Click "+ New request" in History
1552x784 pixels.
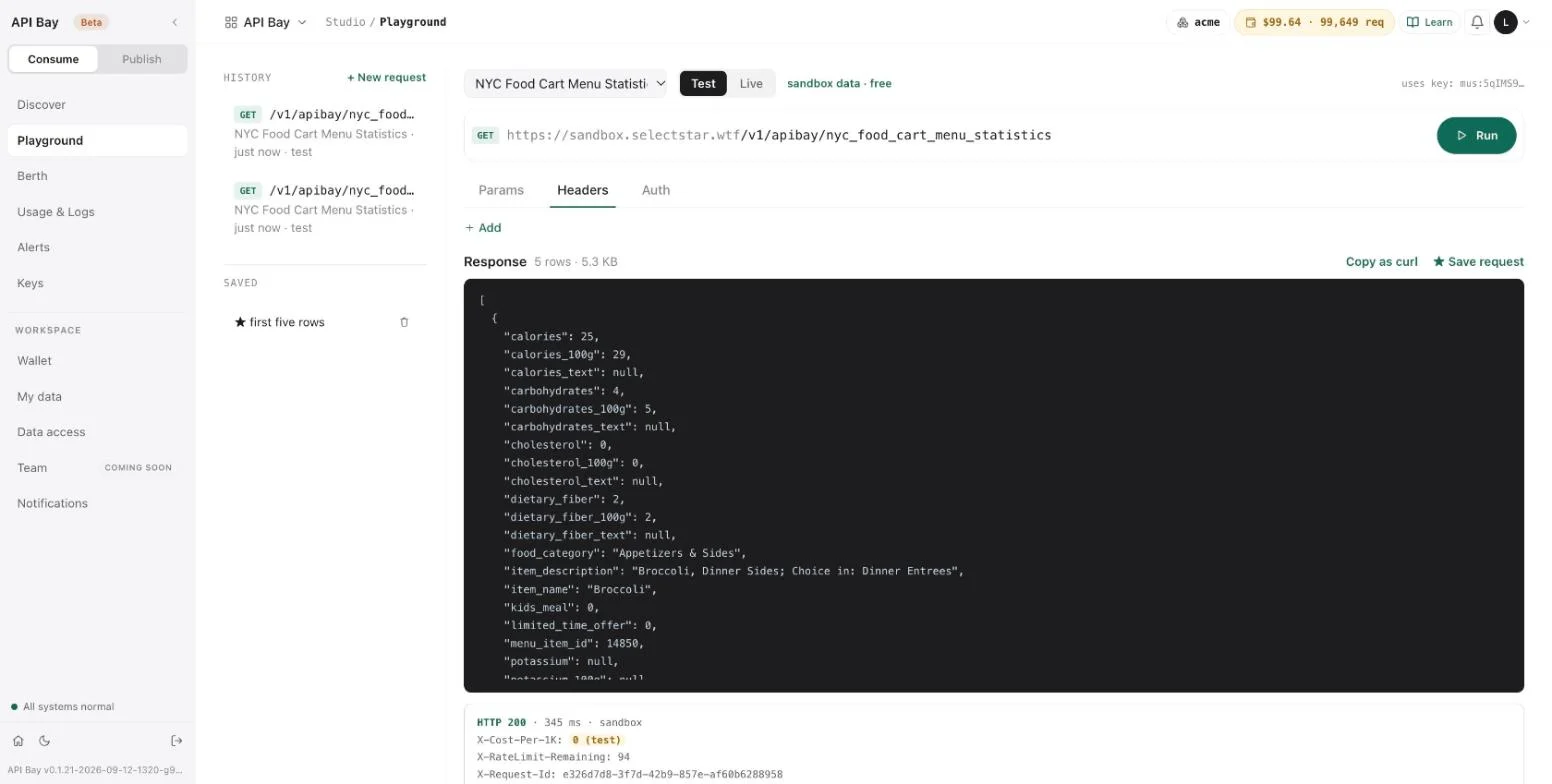(386, 77)
